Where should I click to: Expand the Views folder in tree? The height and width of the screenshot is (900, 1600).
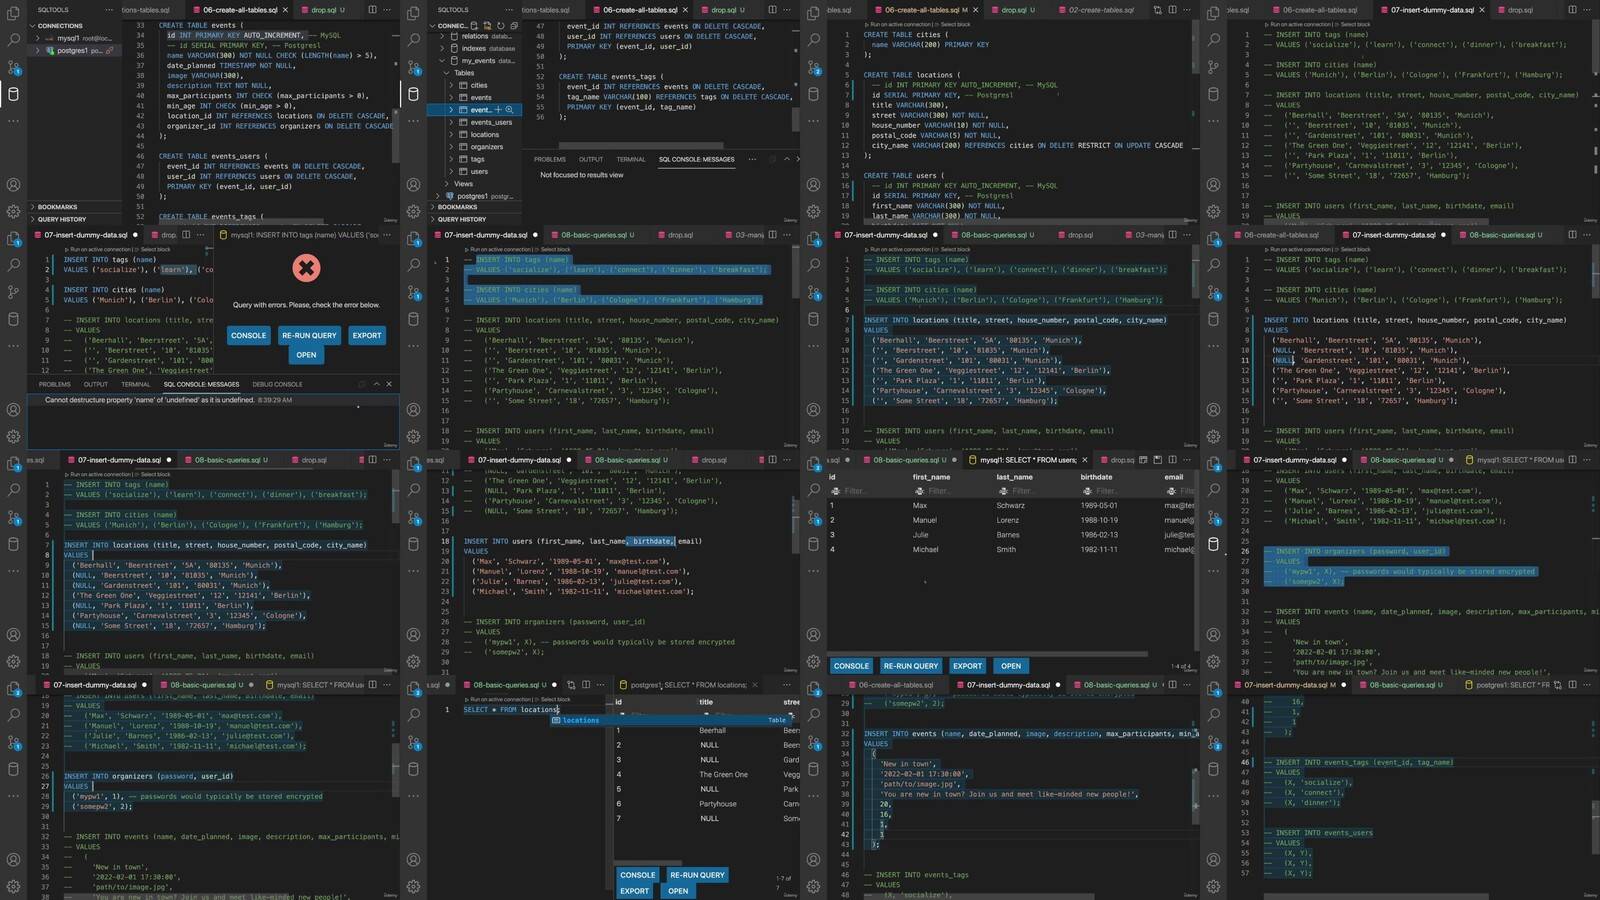(446, 184)
